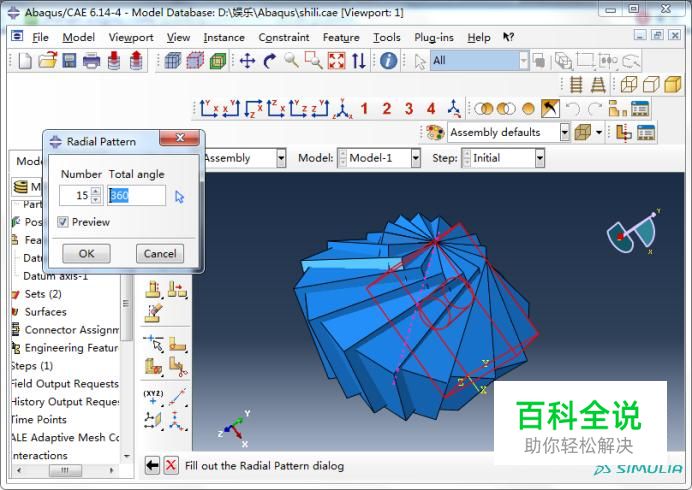
Task: Apply custom view 2
Action: pyautogui.click(x=387, y=109)
